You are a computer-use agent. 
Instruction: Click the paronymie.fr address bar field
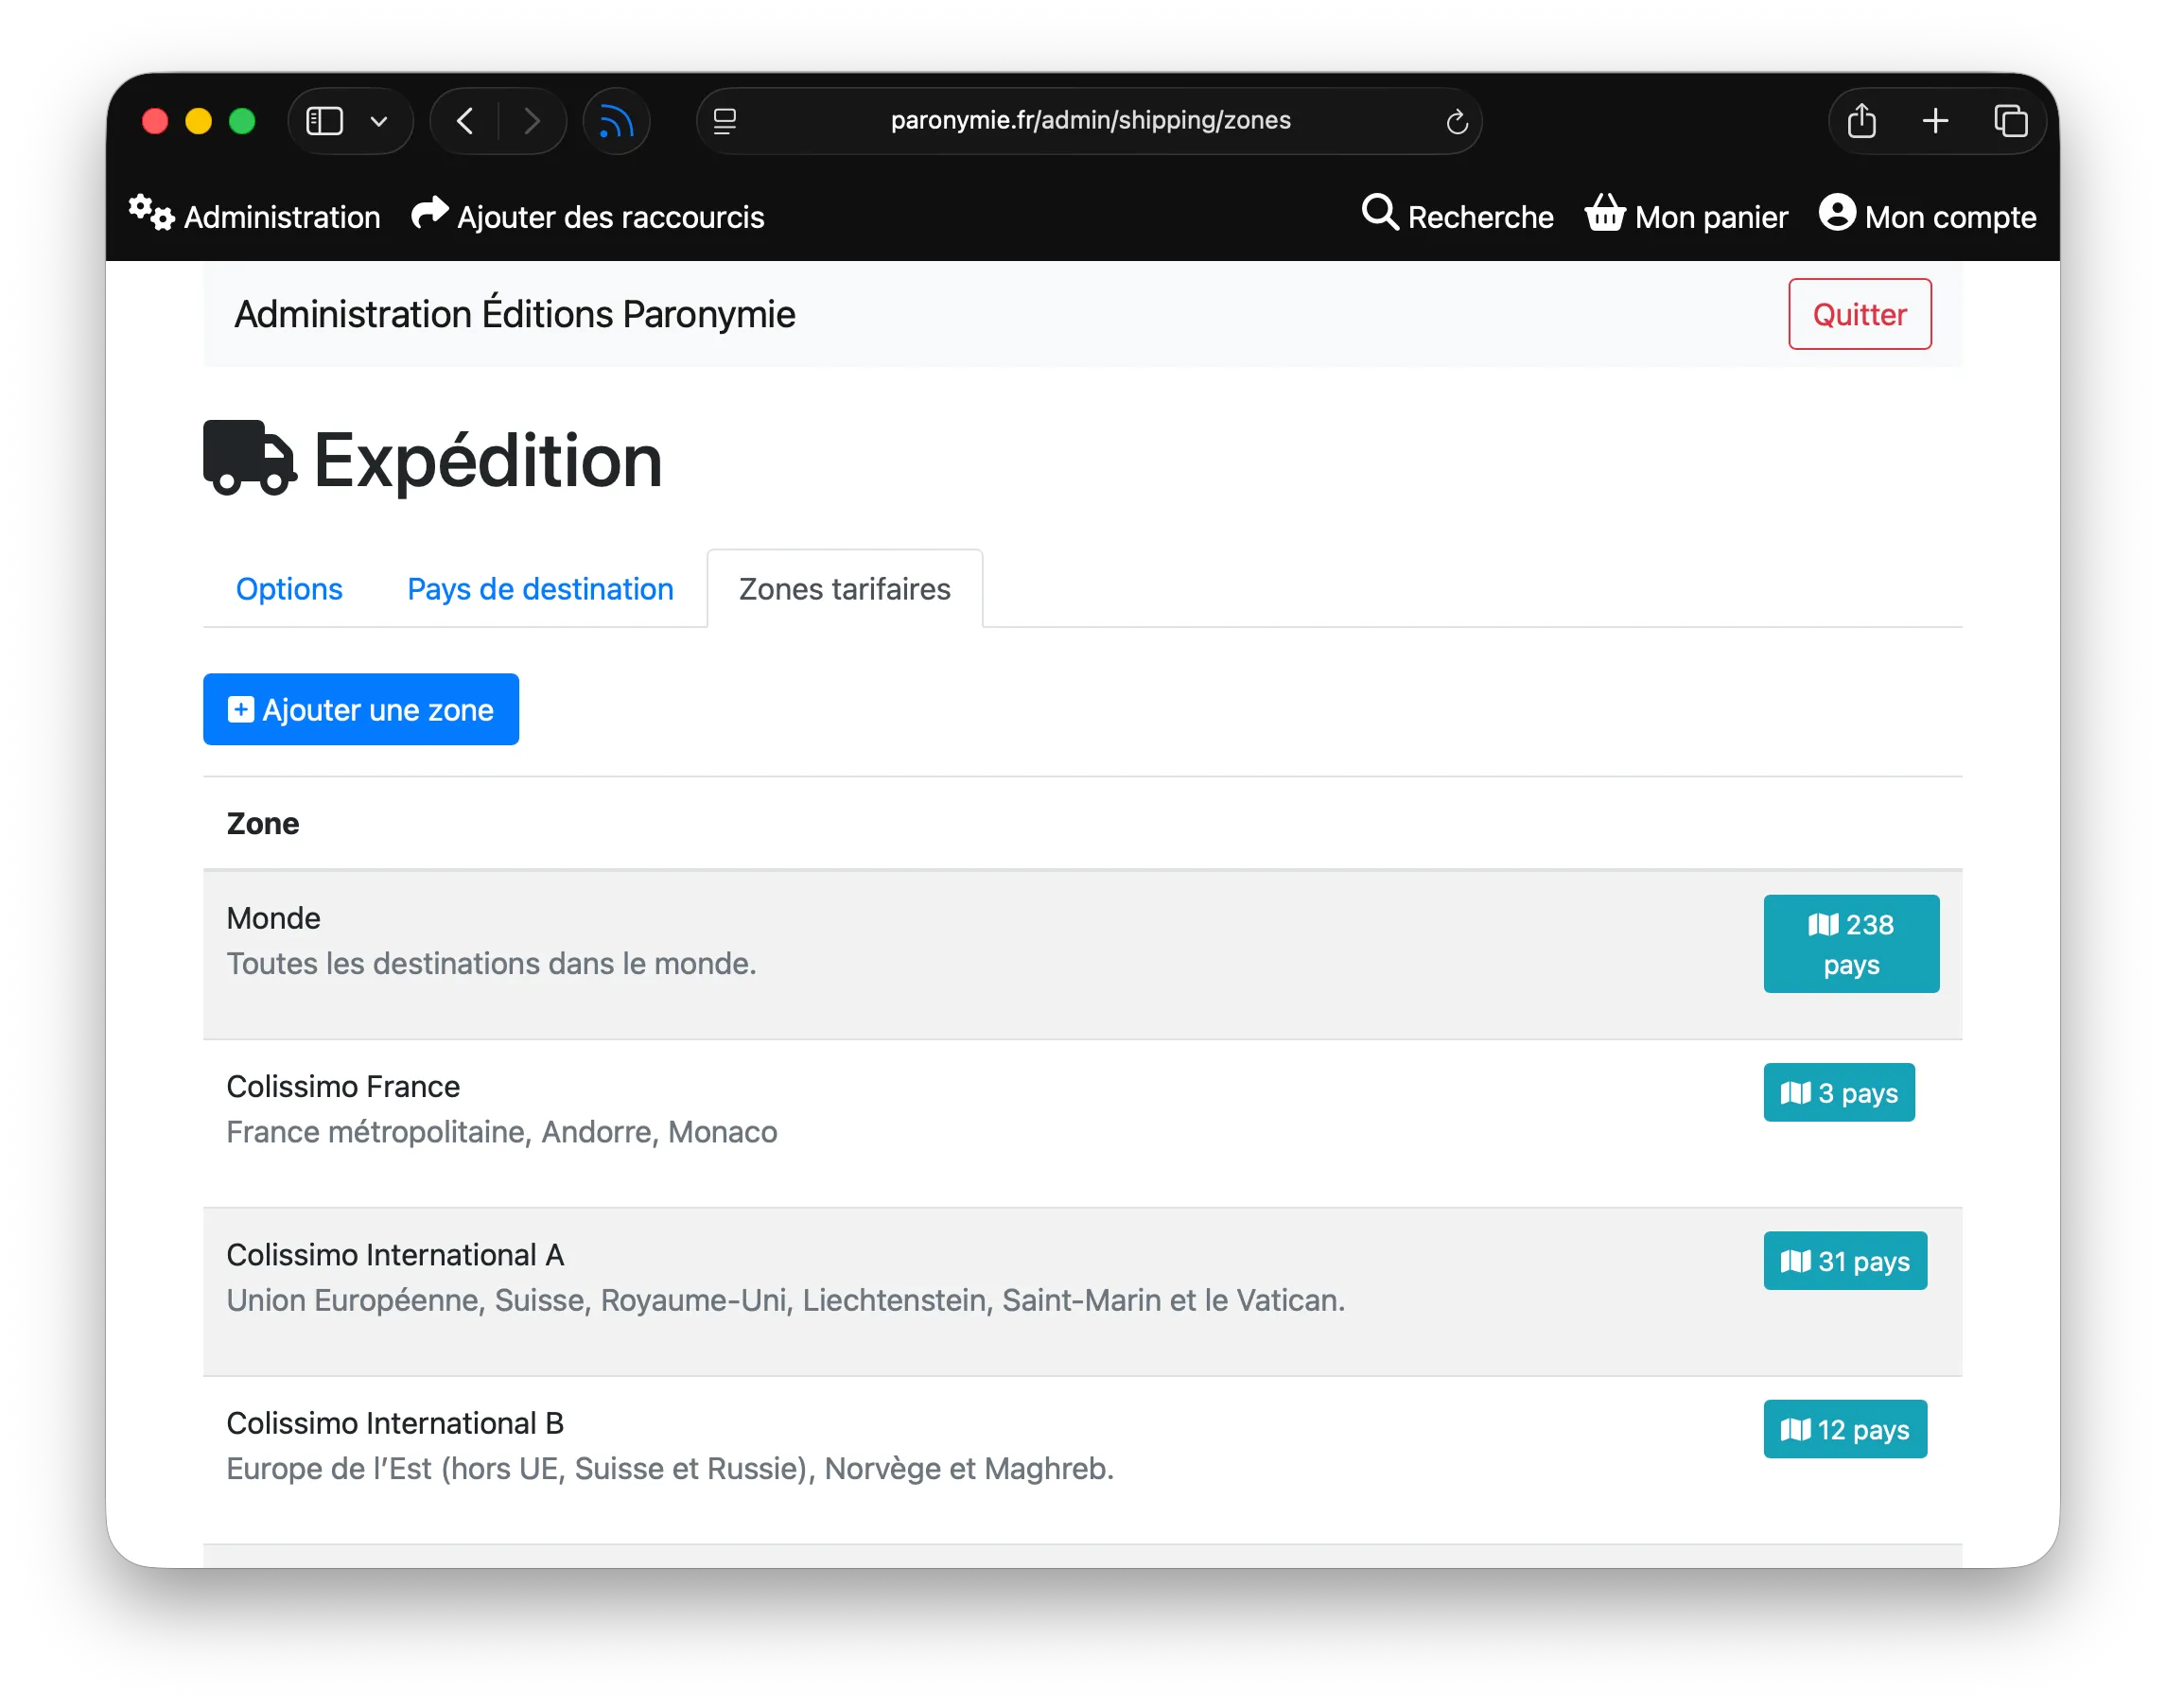point(1090,121)
